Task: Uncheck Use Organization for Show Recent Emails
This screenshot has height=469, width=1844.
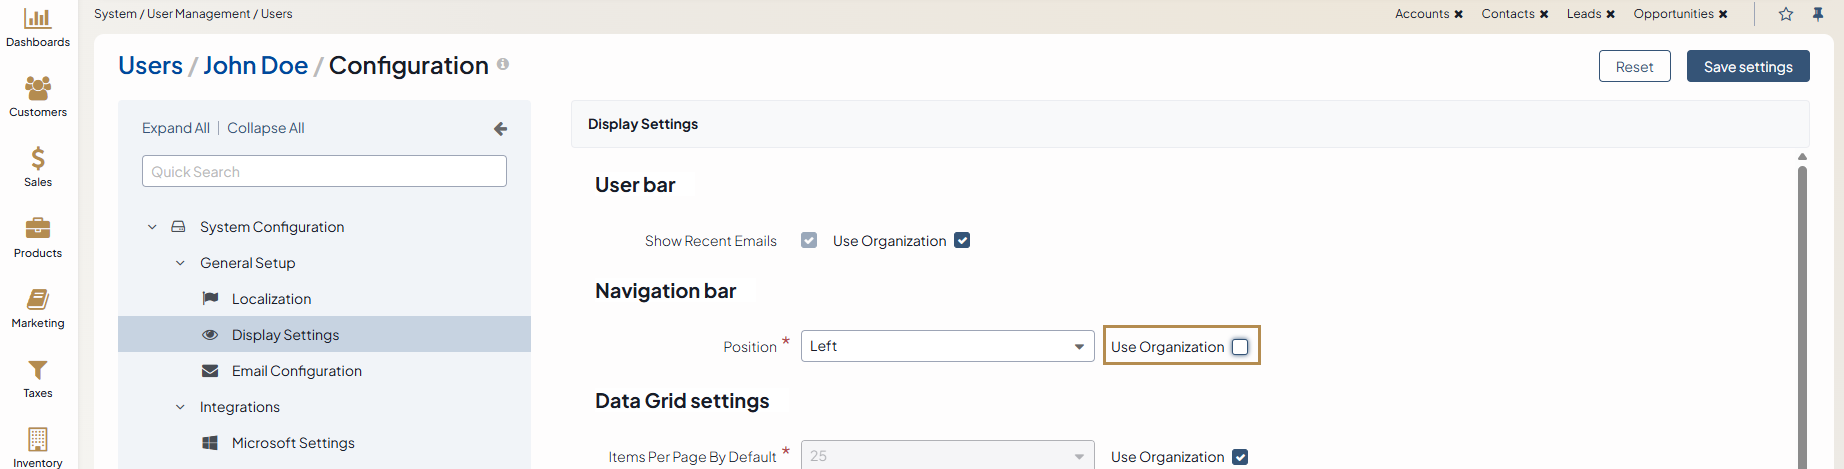Action: pos(962,241)
